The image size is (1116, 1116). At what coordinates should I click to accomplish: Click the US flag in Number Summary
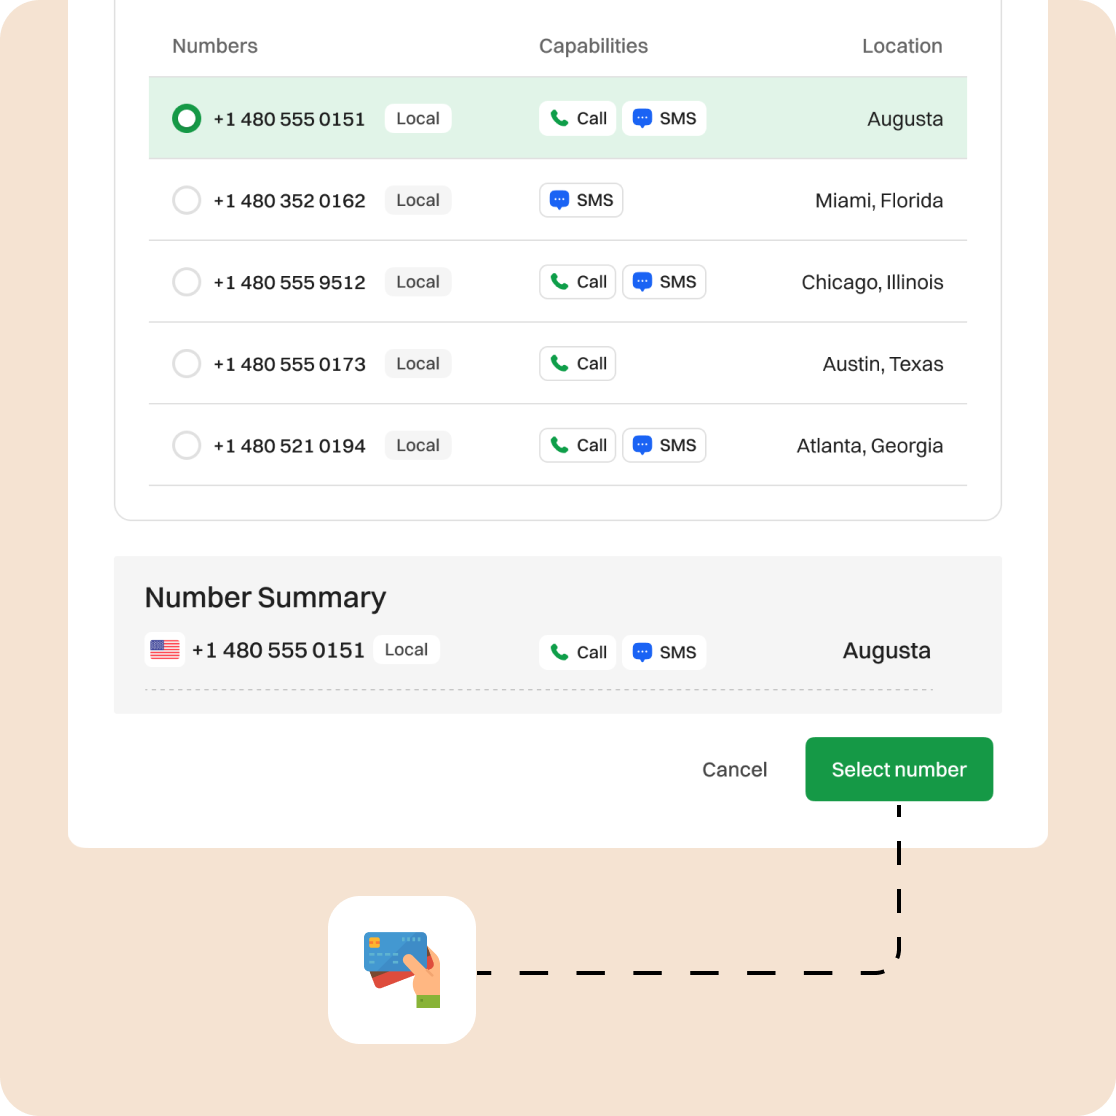(x=165, y=650)
